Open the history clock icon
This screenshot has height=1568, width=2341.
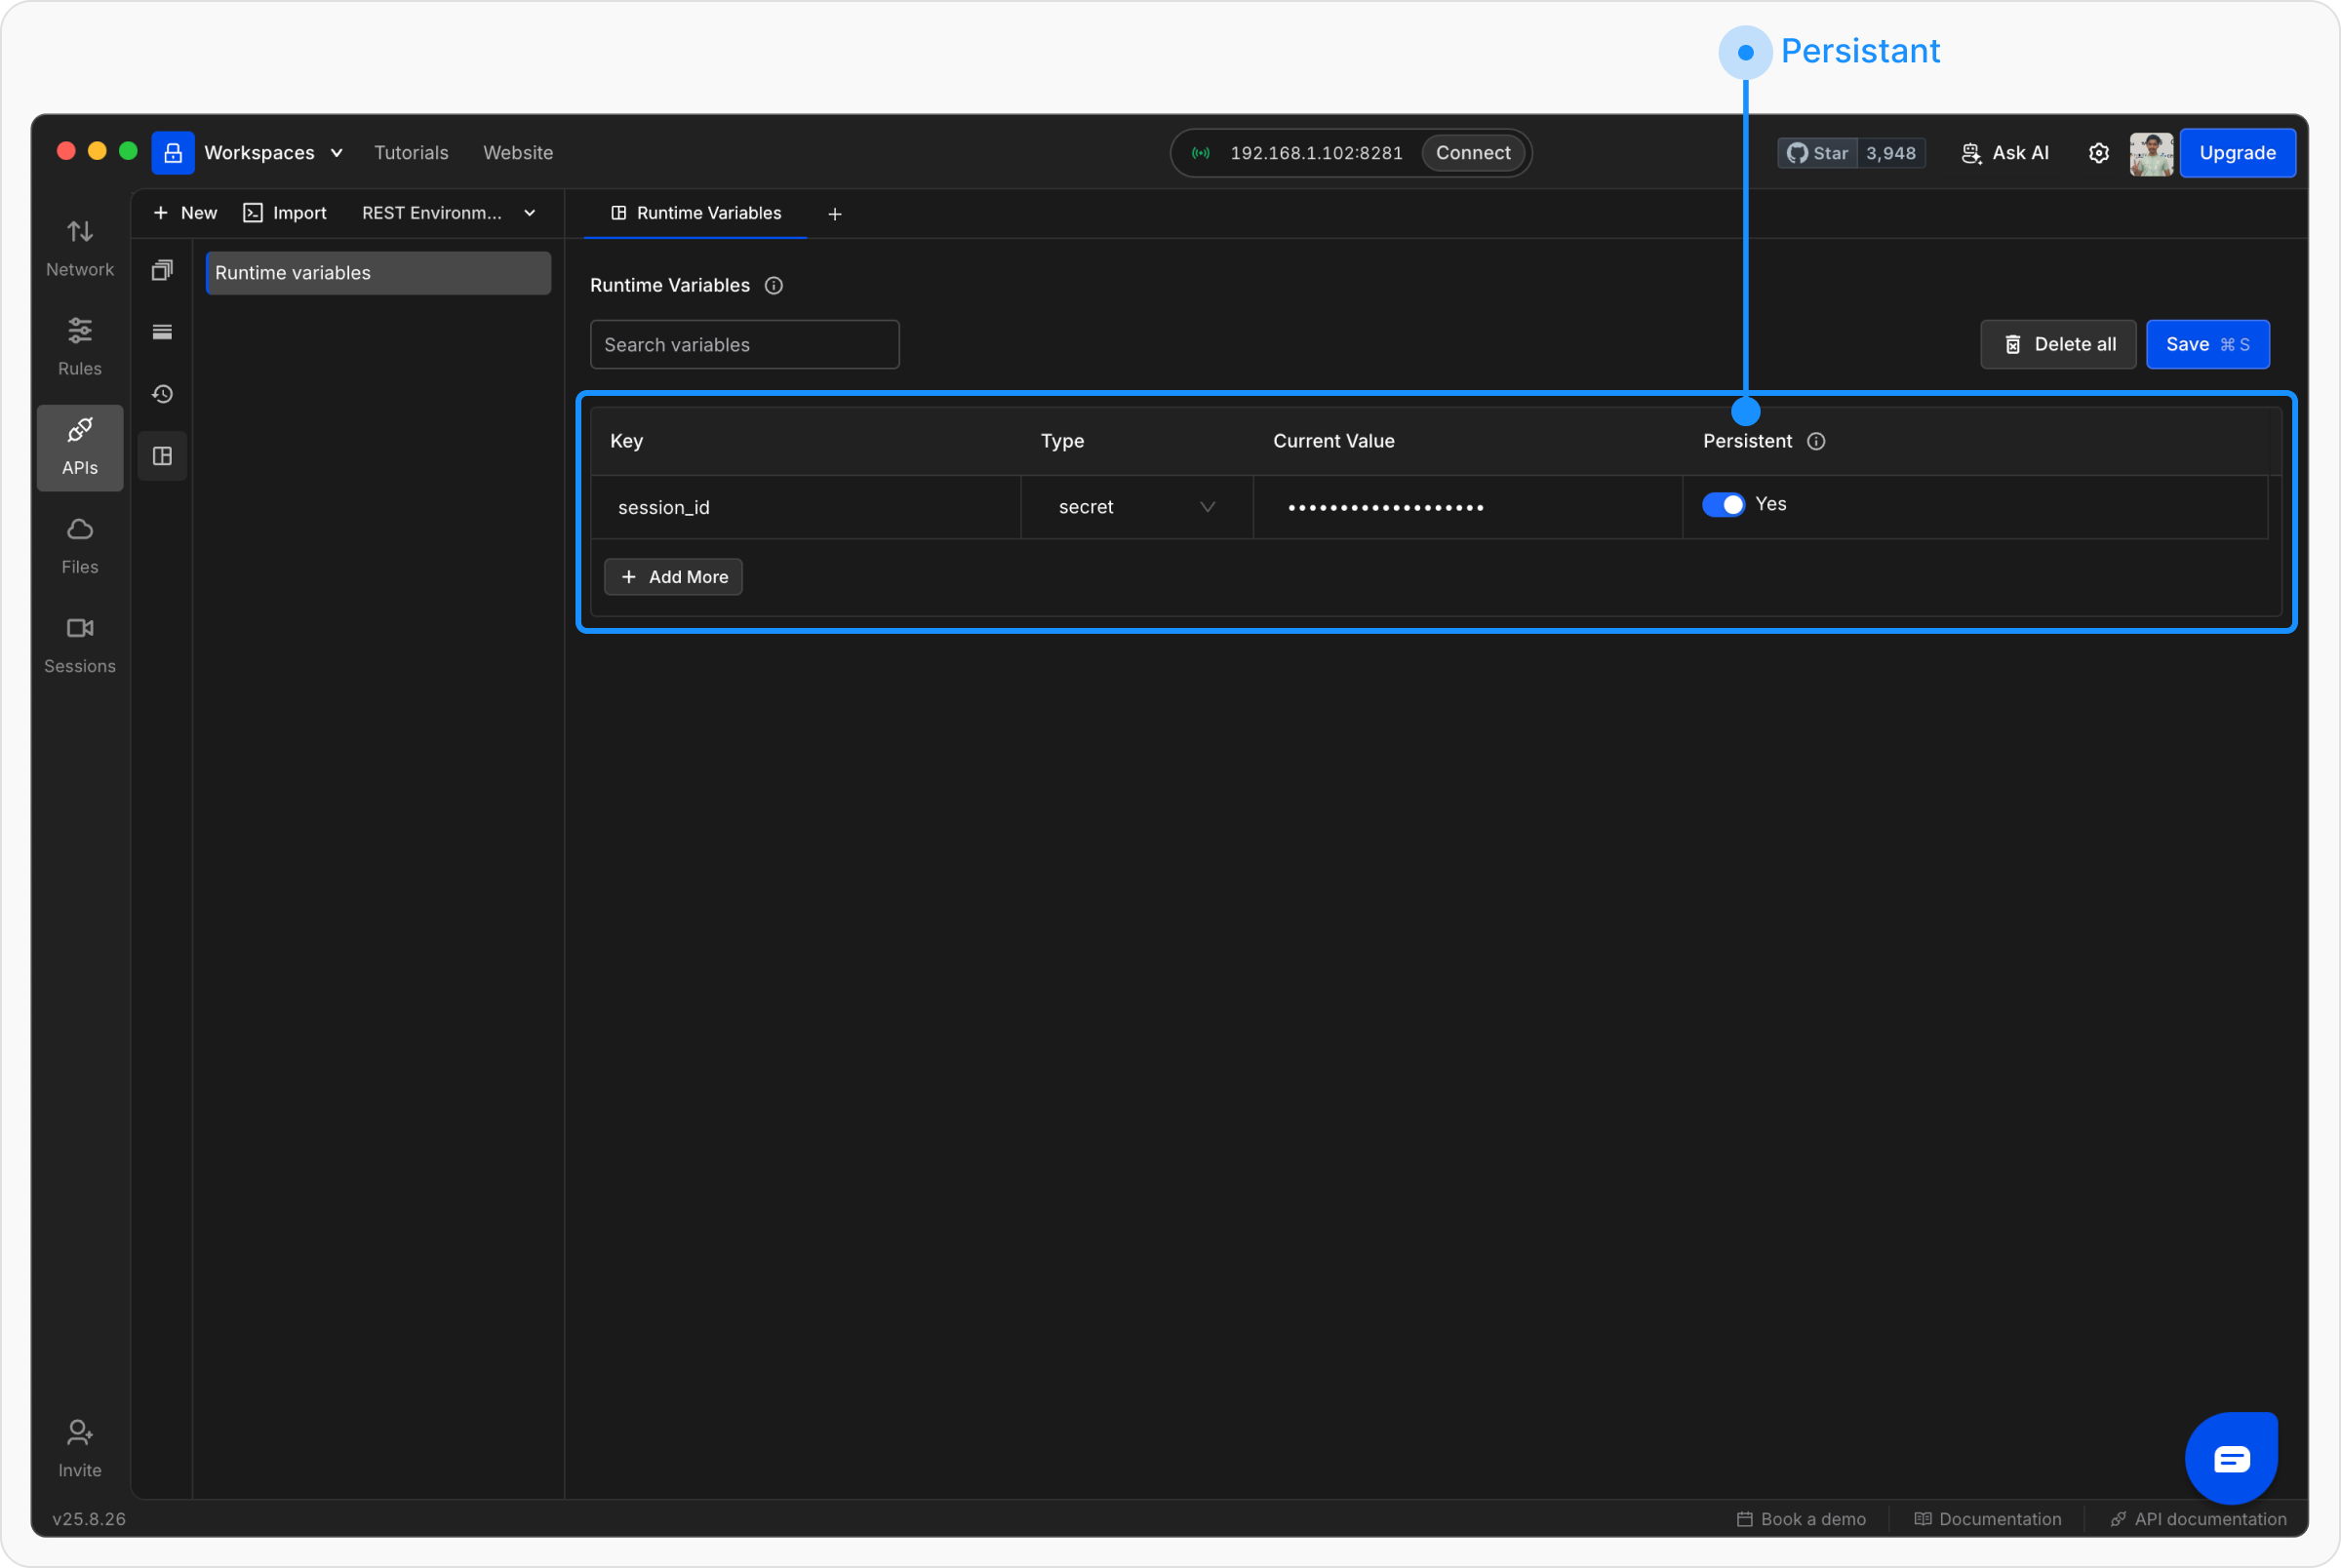coord(162,394)
